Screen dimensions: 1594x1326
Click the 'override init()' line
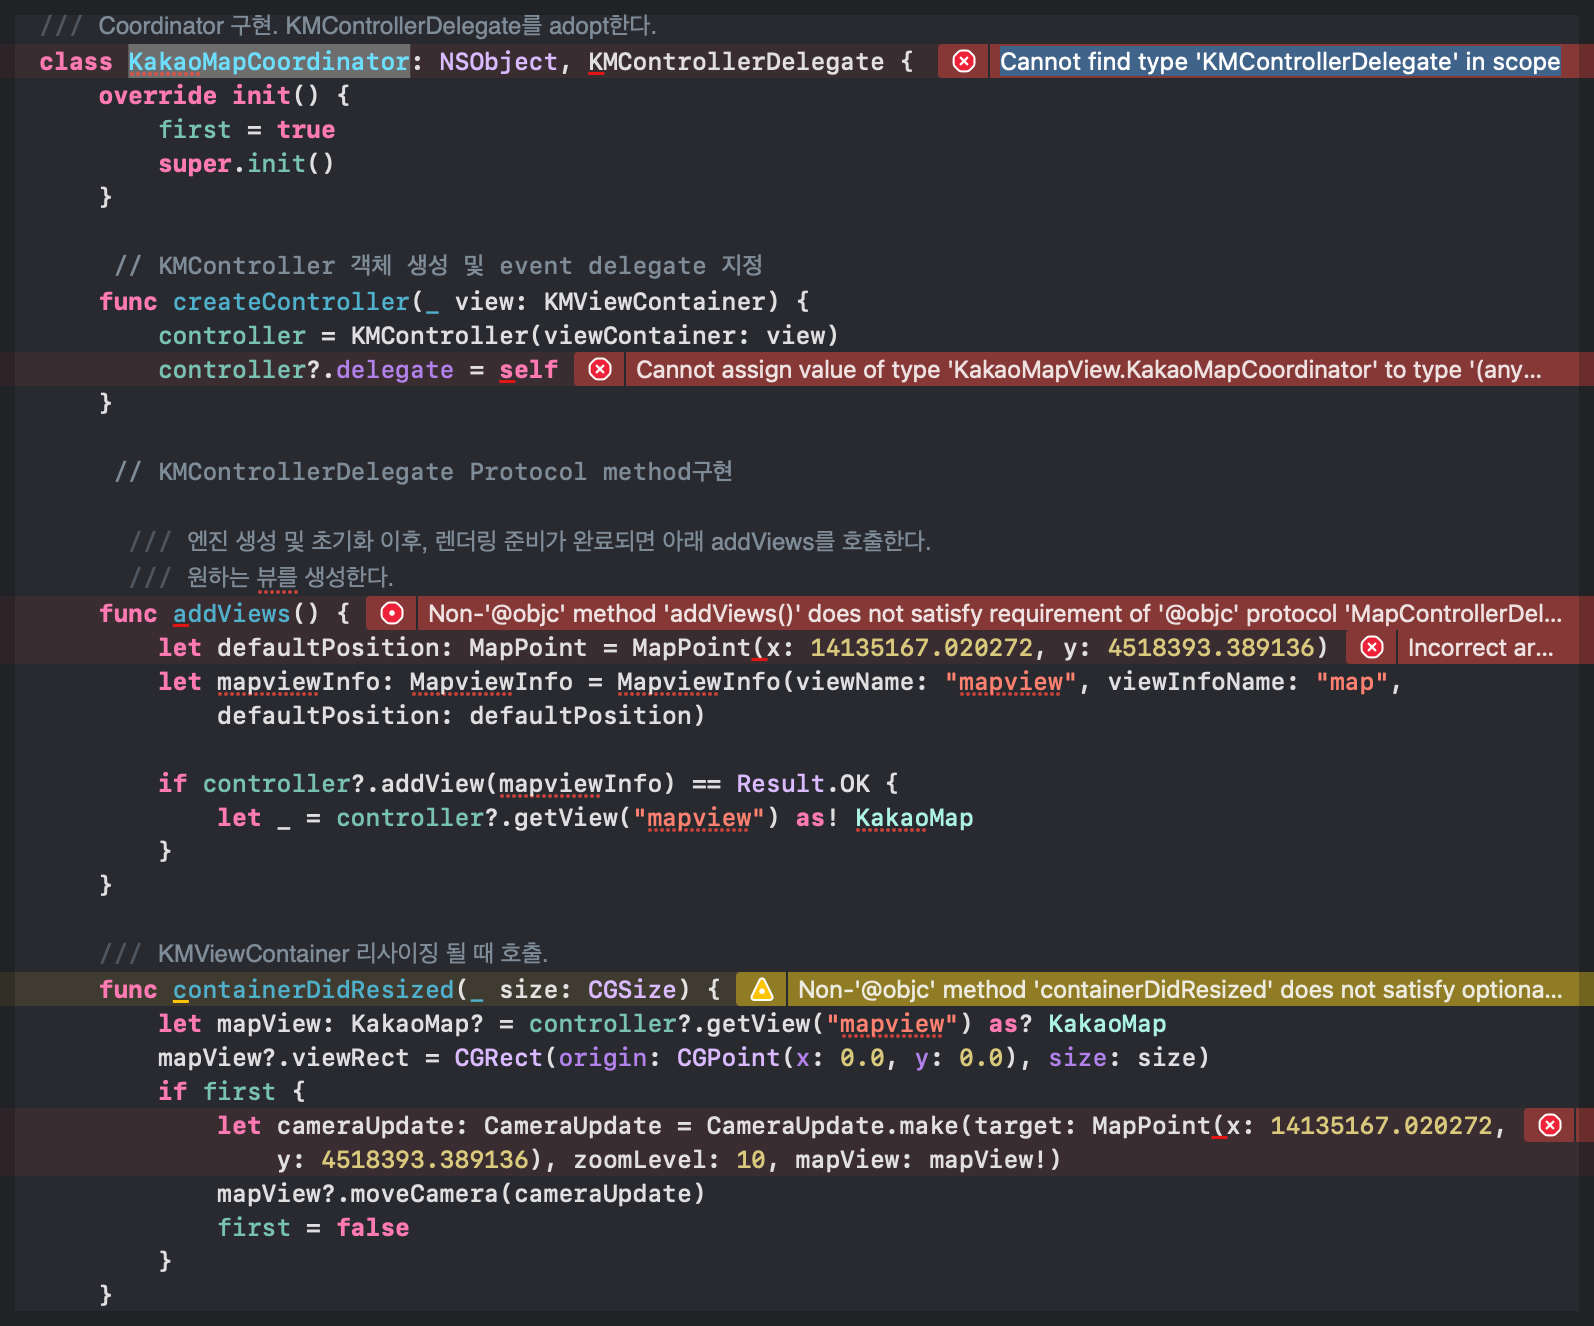[x=224, y=96]
